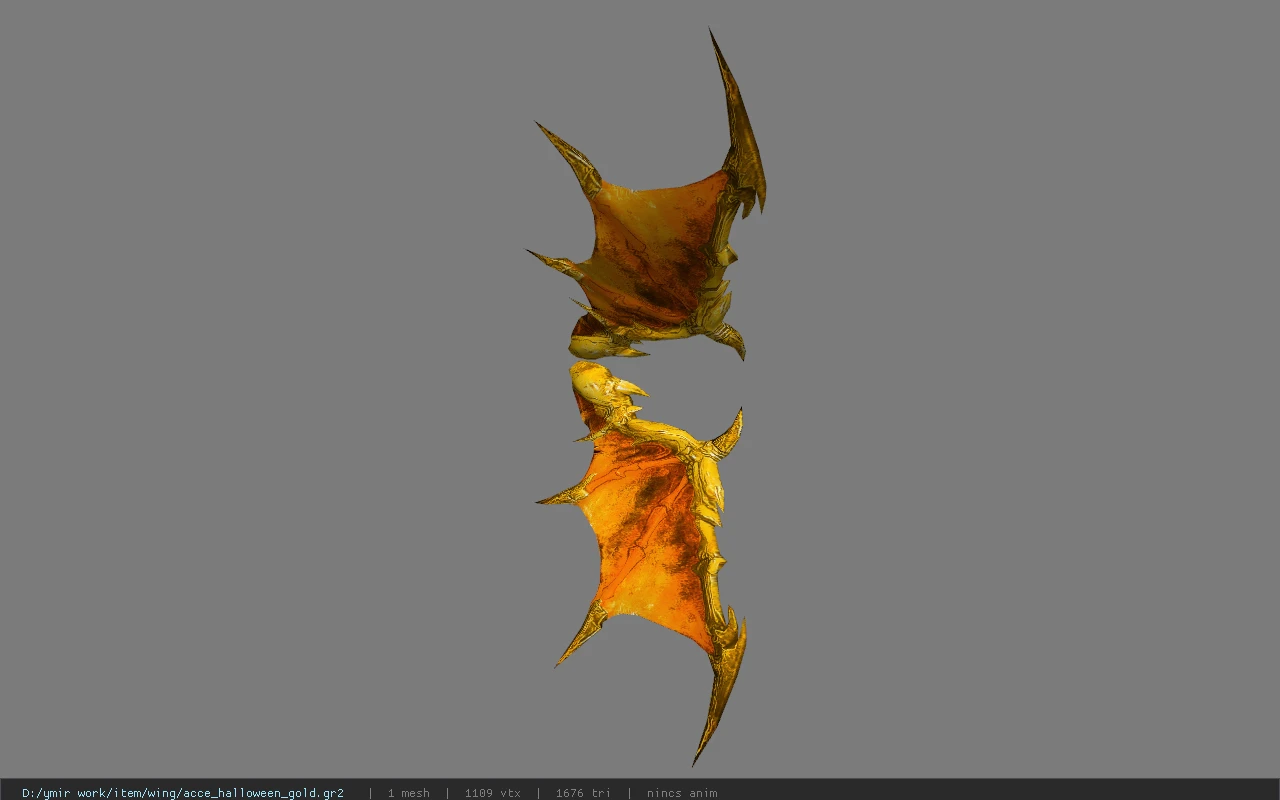Click the '1676 tri' triangle count

(583, 793)
